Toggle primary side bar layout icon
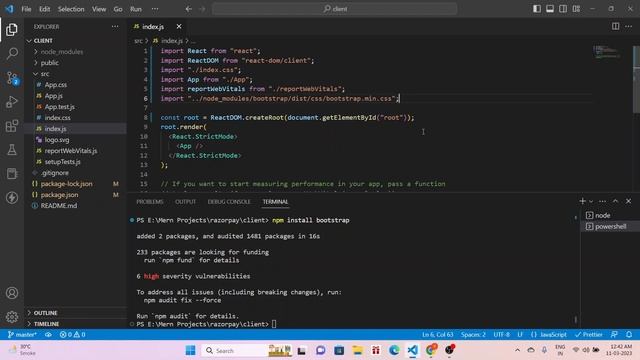640x360 pixels. (537, 9)
